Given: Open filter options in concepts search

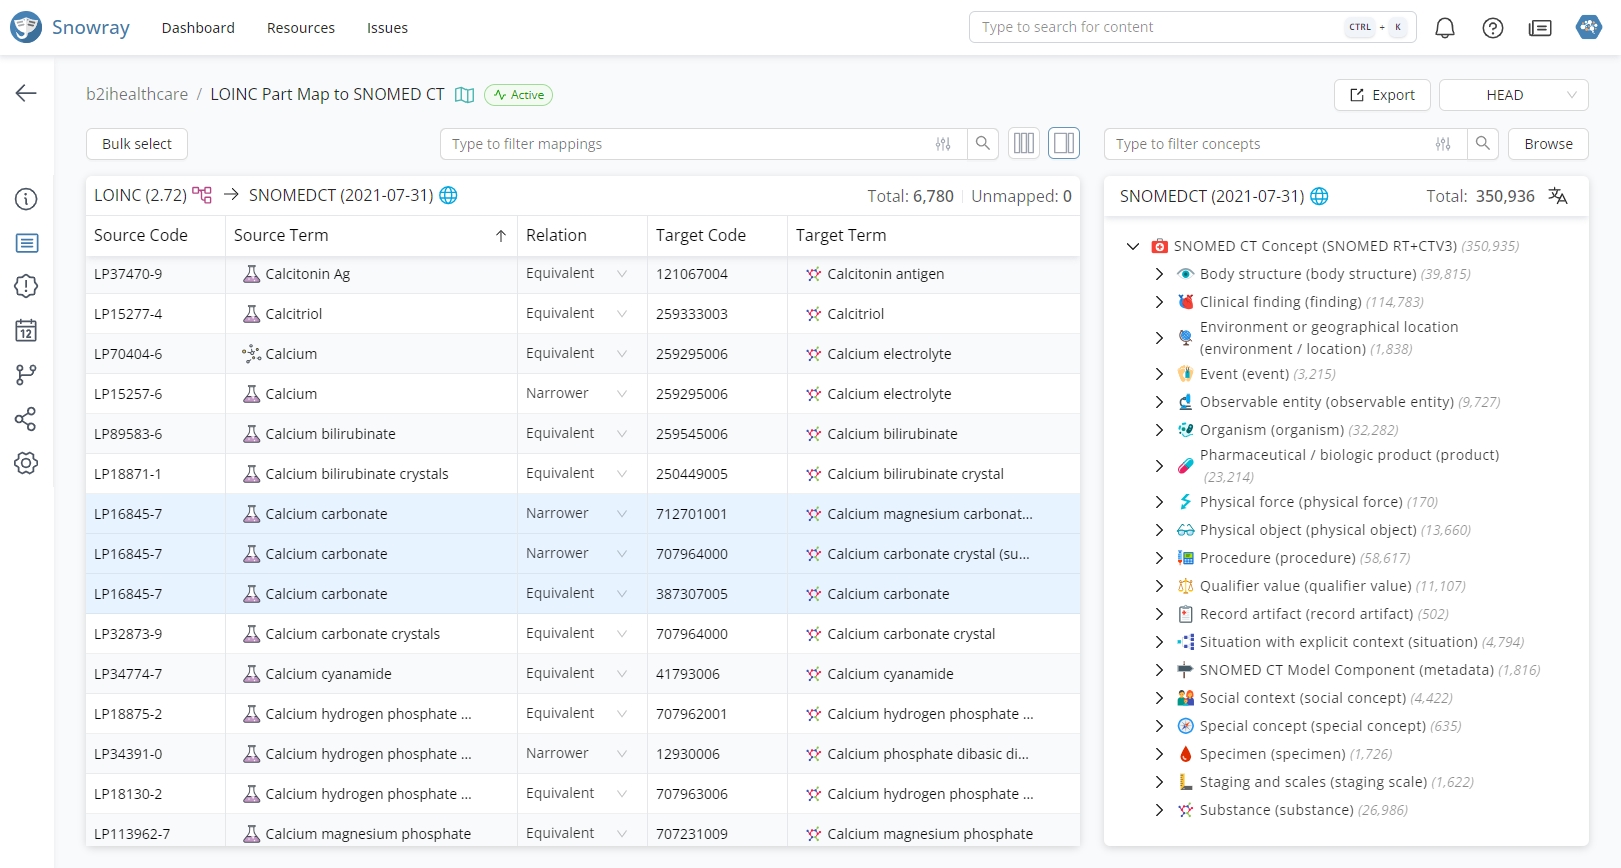Looking at the screenshot, I should tap(1443, 144).
